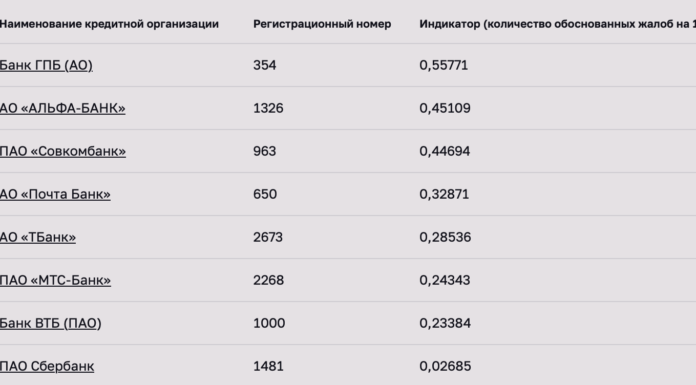Select registration number 1481 cell

pyautogui.click(x=268, y=366)
